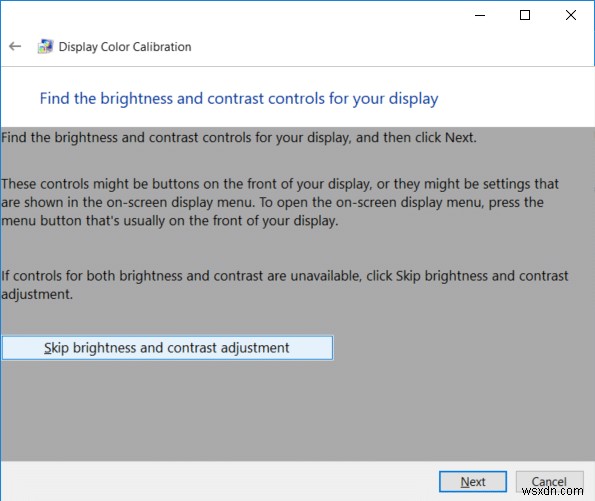Click the Display Color Calibration app icon
The height and width of the screenshot is (501, 595).
[45, 46]
